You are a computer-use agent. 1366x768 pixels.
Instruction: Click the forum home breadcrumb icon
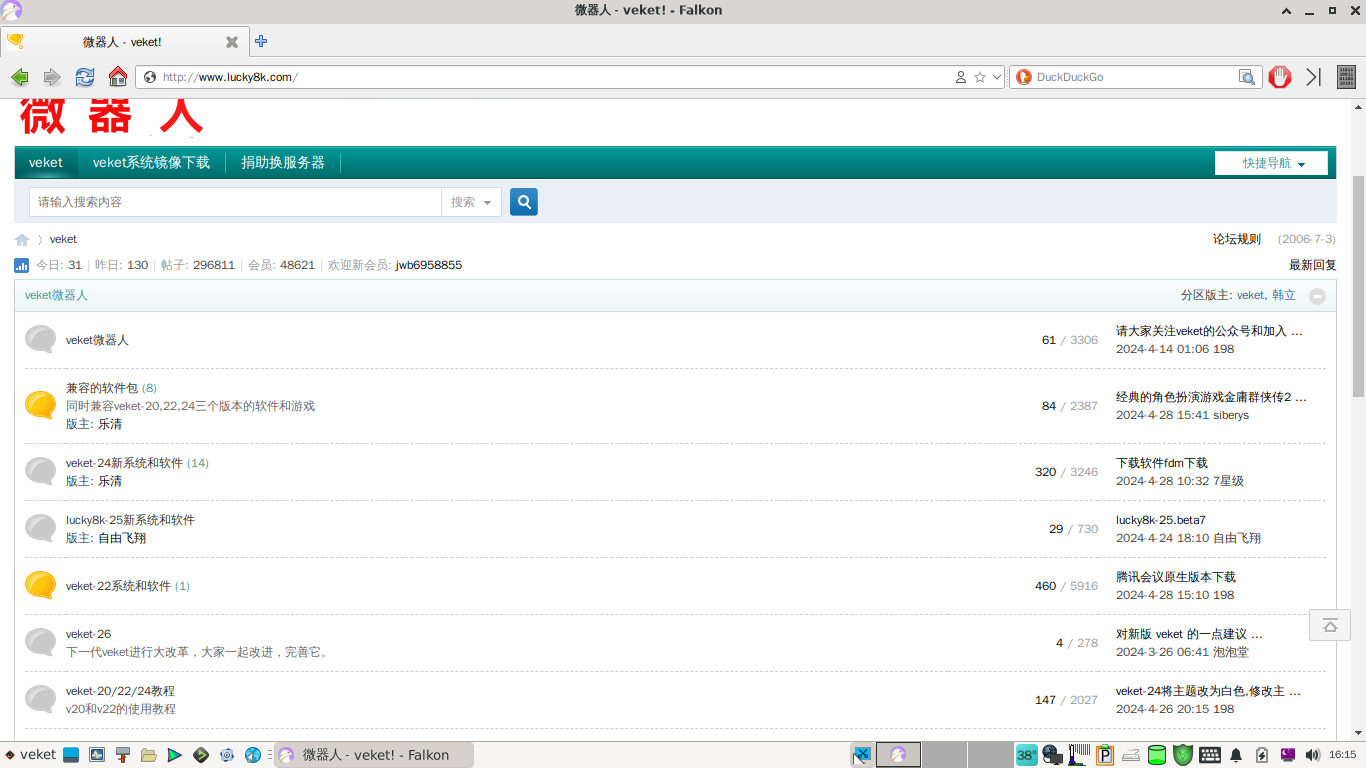pyautogui.click(x=22, y=240)
